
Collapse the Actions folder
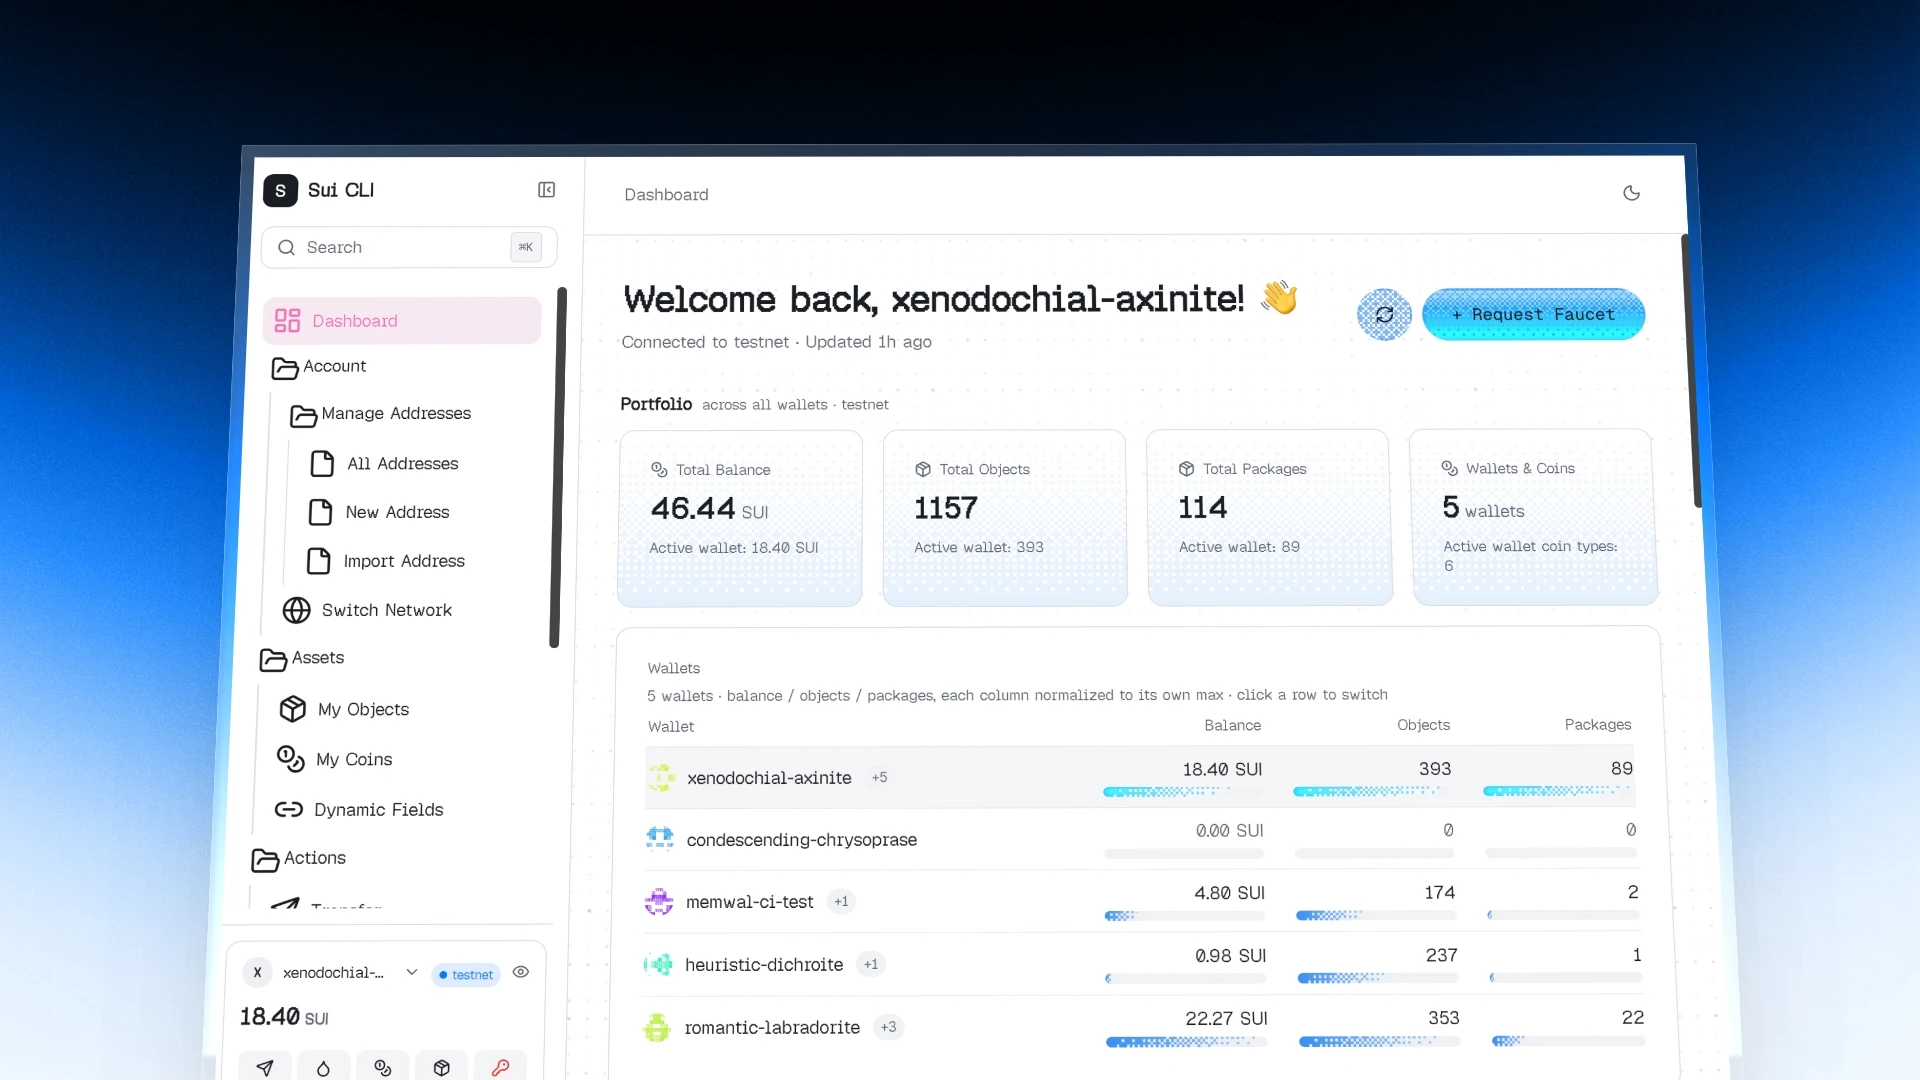tap(300, 859)
